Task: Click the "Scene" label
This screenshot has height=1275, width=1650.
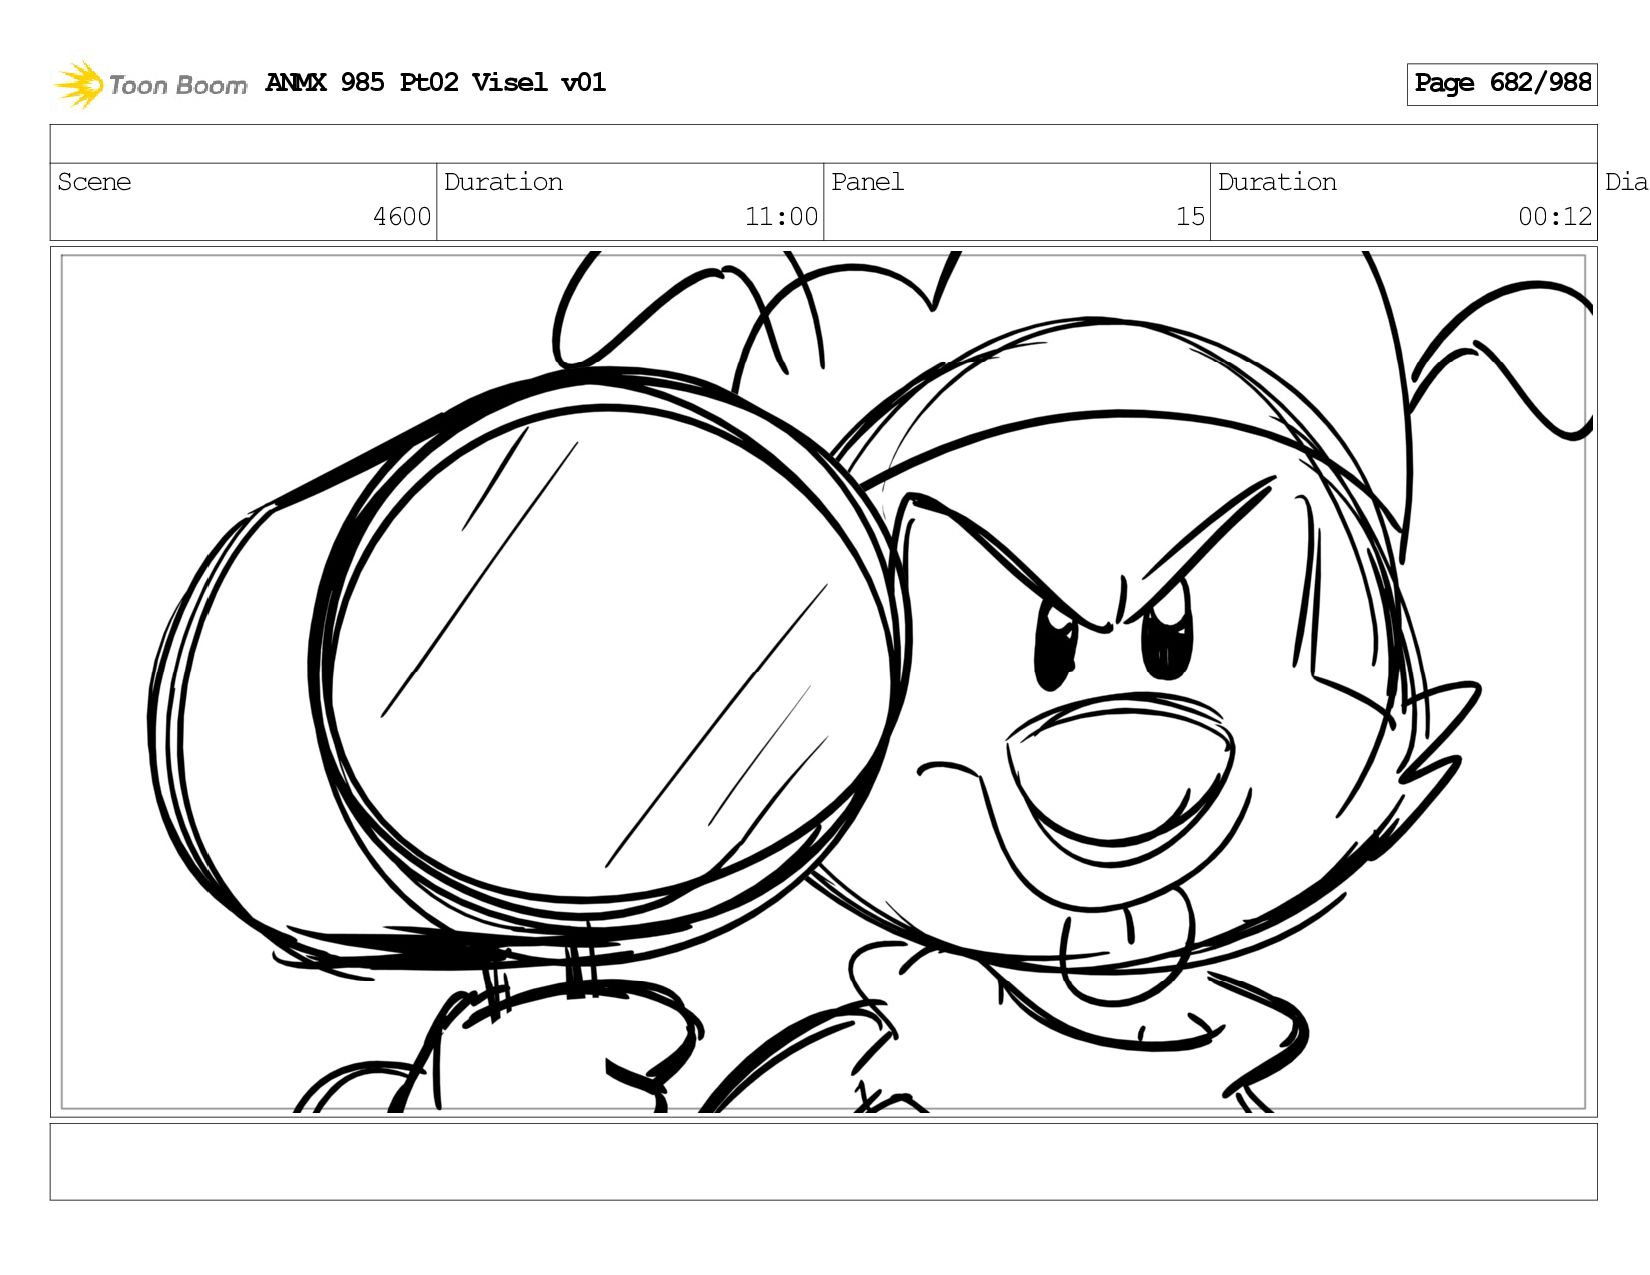Action: (x=94, y=182)
